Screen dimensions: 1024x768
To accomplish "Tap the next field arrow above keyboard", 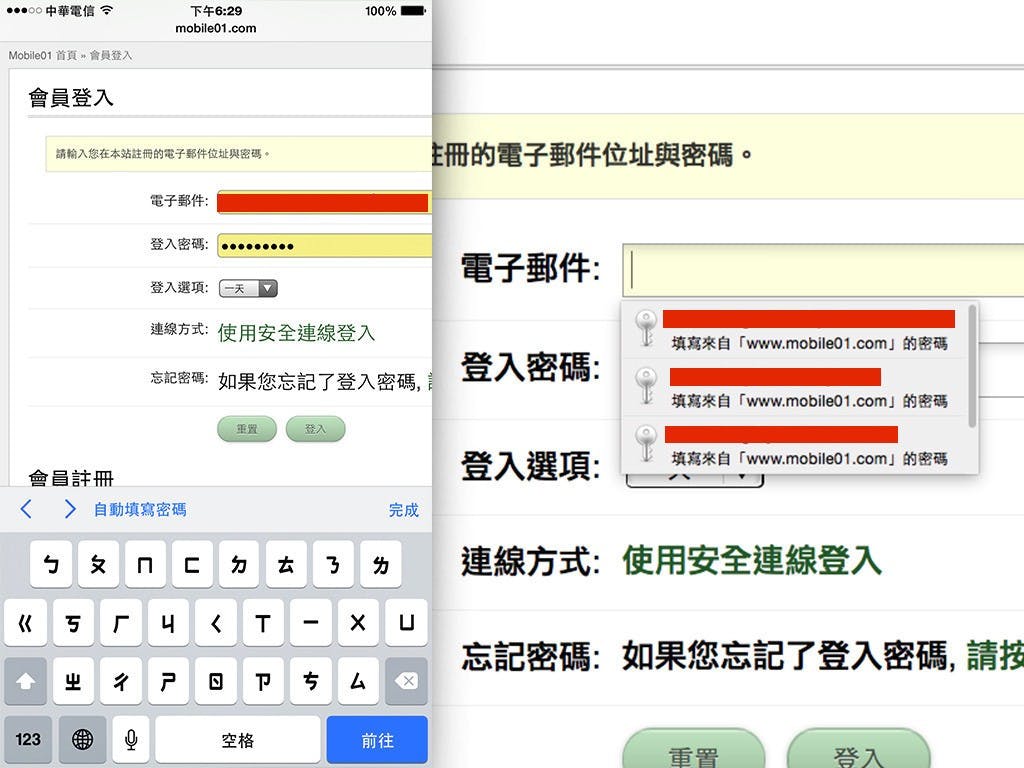I will (70, 509).
